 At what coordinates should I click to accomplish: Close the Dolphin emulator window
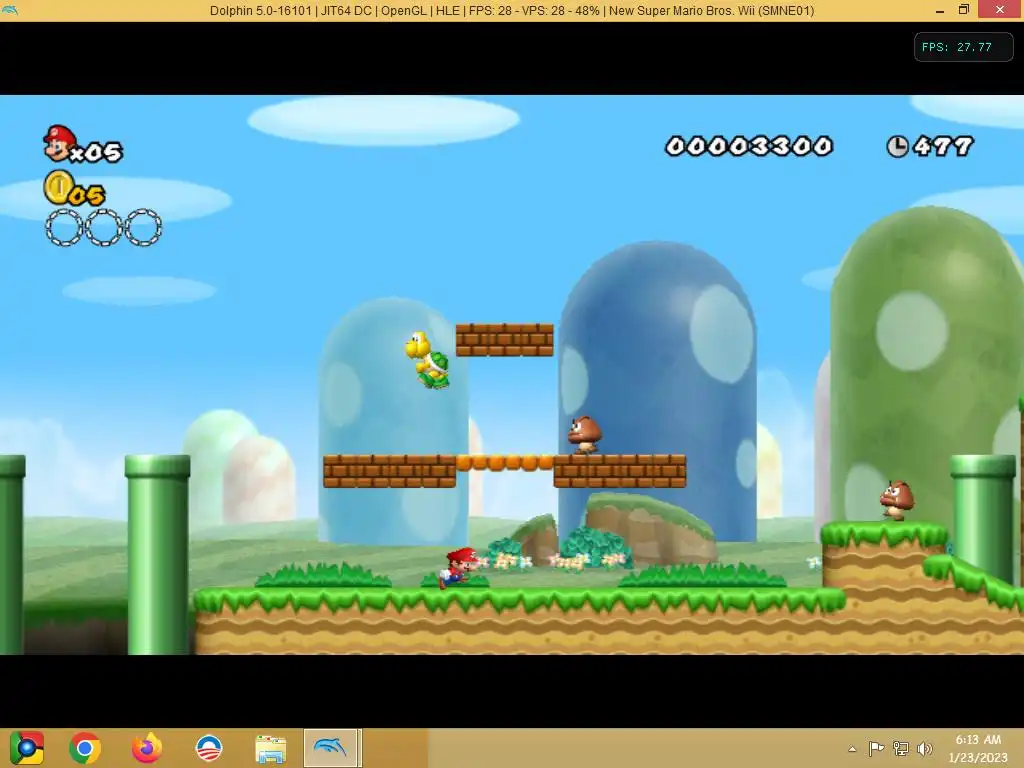tap(1000, 10)
